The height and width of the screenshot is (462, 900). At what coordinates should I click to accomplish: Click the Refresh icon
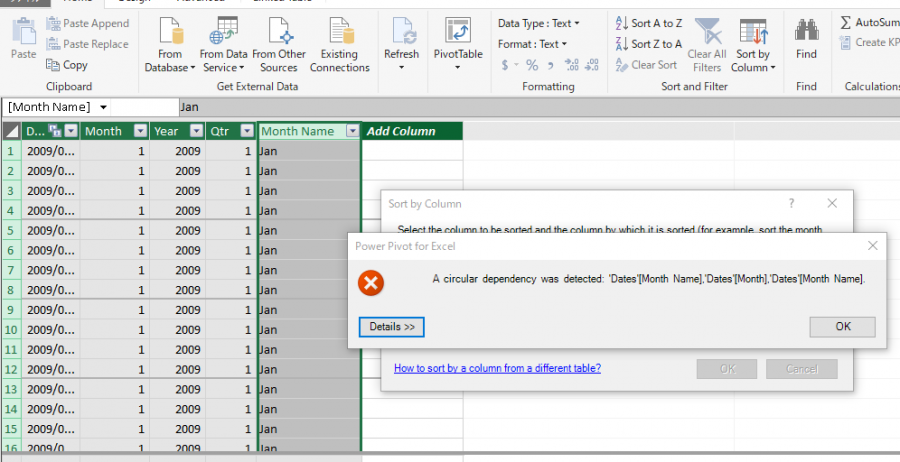(x=402, y=30)
